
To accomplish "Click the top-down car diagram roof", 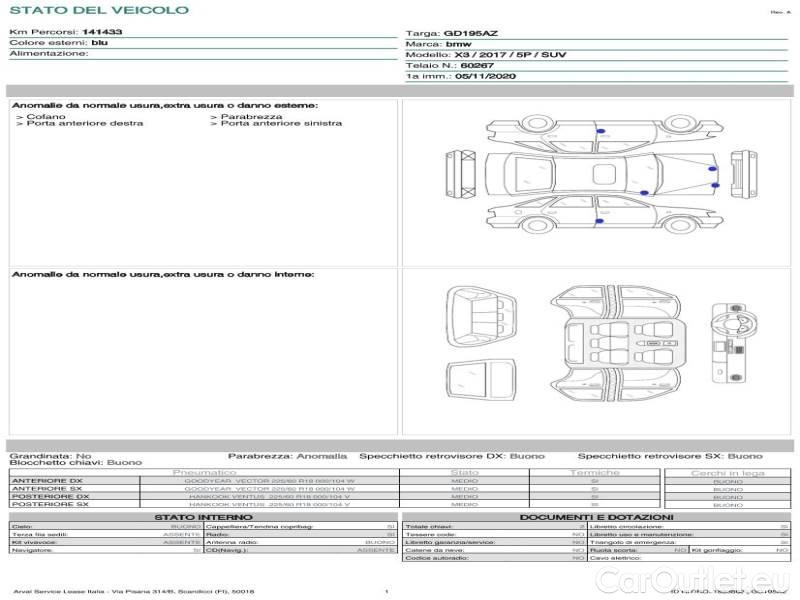I will click(598, 170).
